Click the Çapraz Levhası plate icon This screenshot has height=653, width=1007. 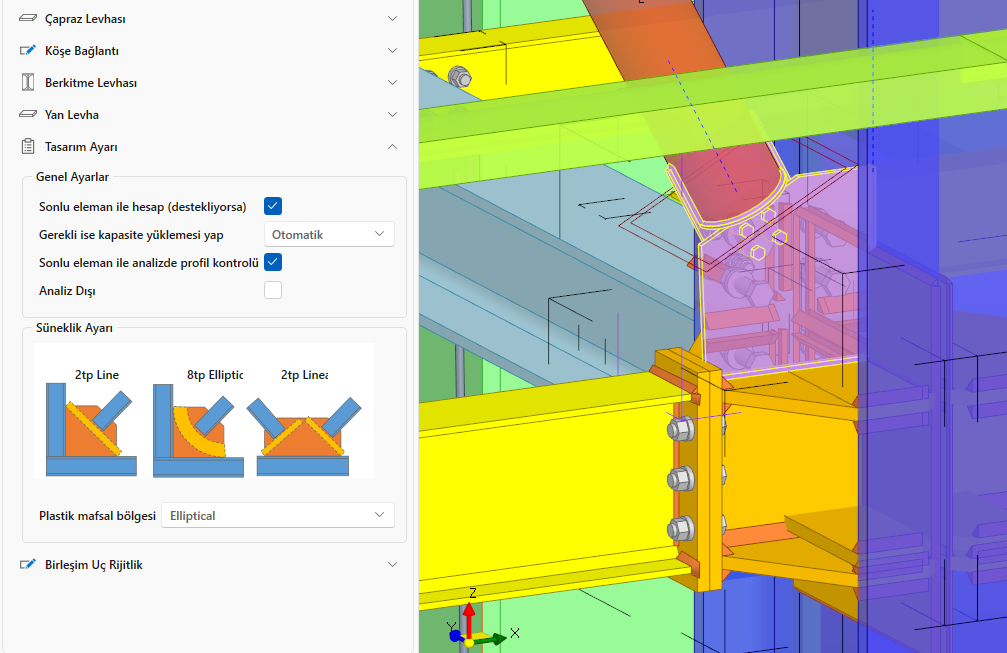28,19
